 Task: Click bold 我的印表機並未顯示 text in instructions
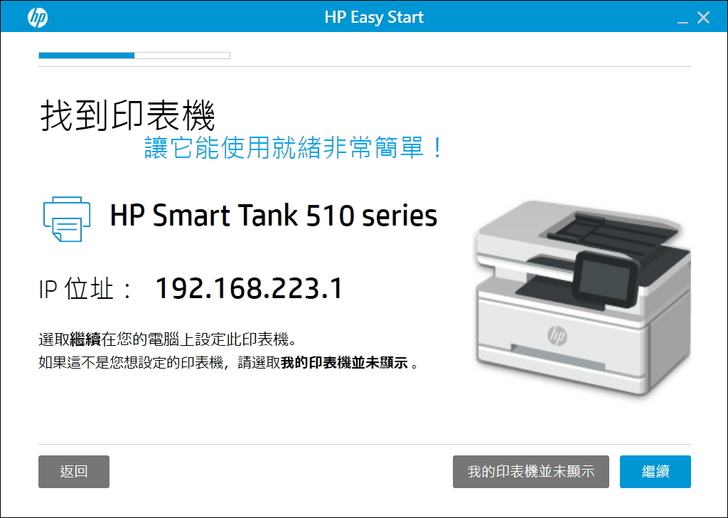[x=344, y=363]
